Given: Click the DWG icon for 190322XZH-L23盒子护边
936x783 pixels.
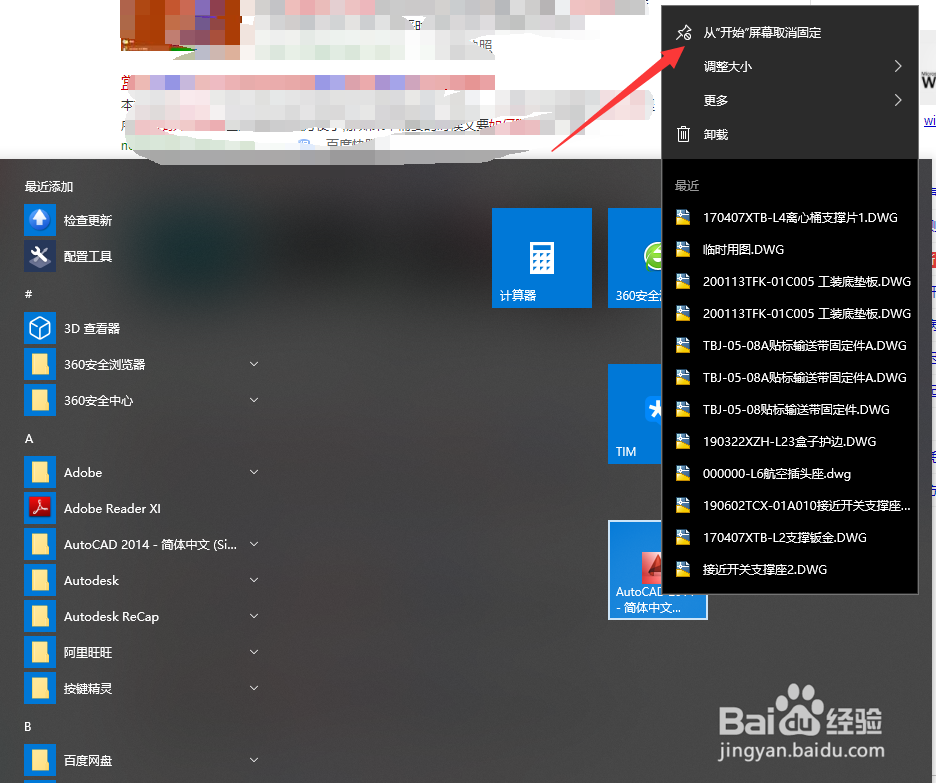Looking at the screenshot, I should click(683, 441).
